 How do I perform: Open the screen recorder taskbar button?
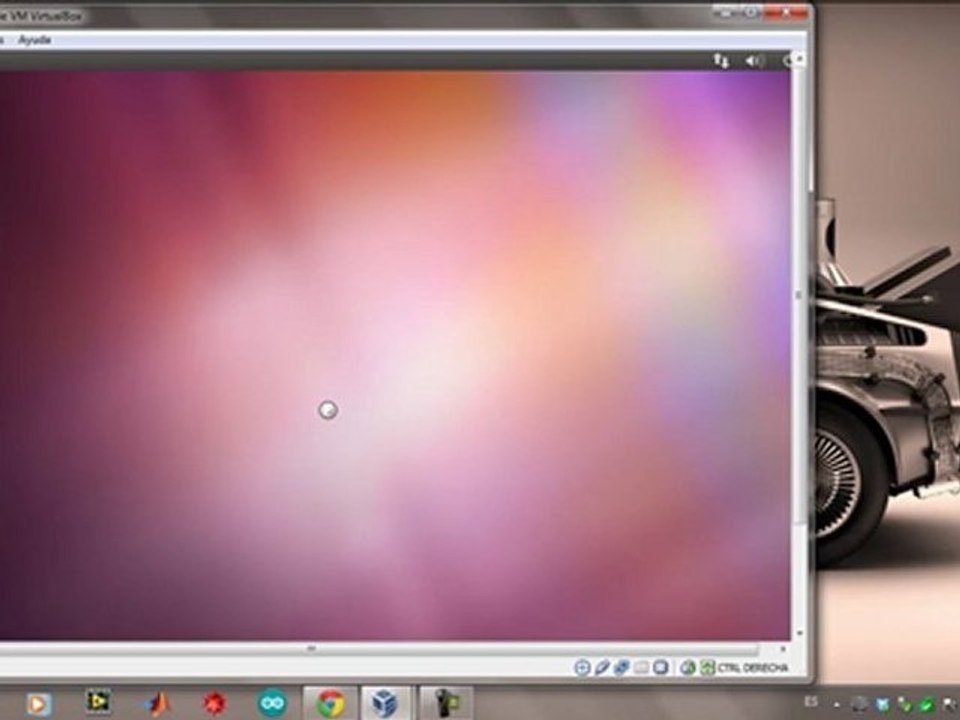click(447, 703)
